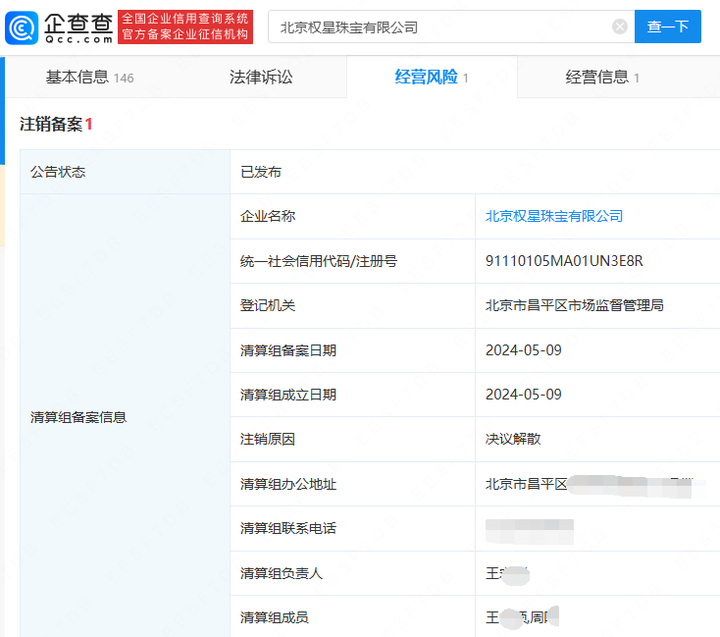This screenshot has height=637, width=720.
Task: Click the 查一下 search button
Action: point(668,27)
